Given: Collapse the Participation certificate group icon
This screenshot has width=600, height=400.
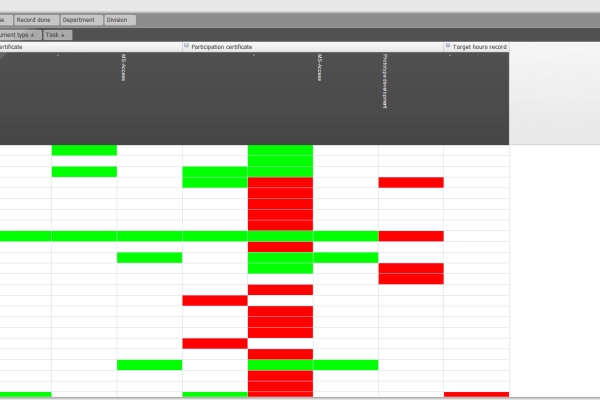Looking at the screenshot, I should pyautogui.click(x=186, y=46).
